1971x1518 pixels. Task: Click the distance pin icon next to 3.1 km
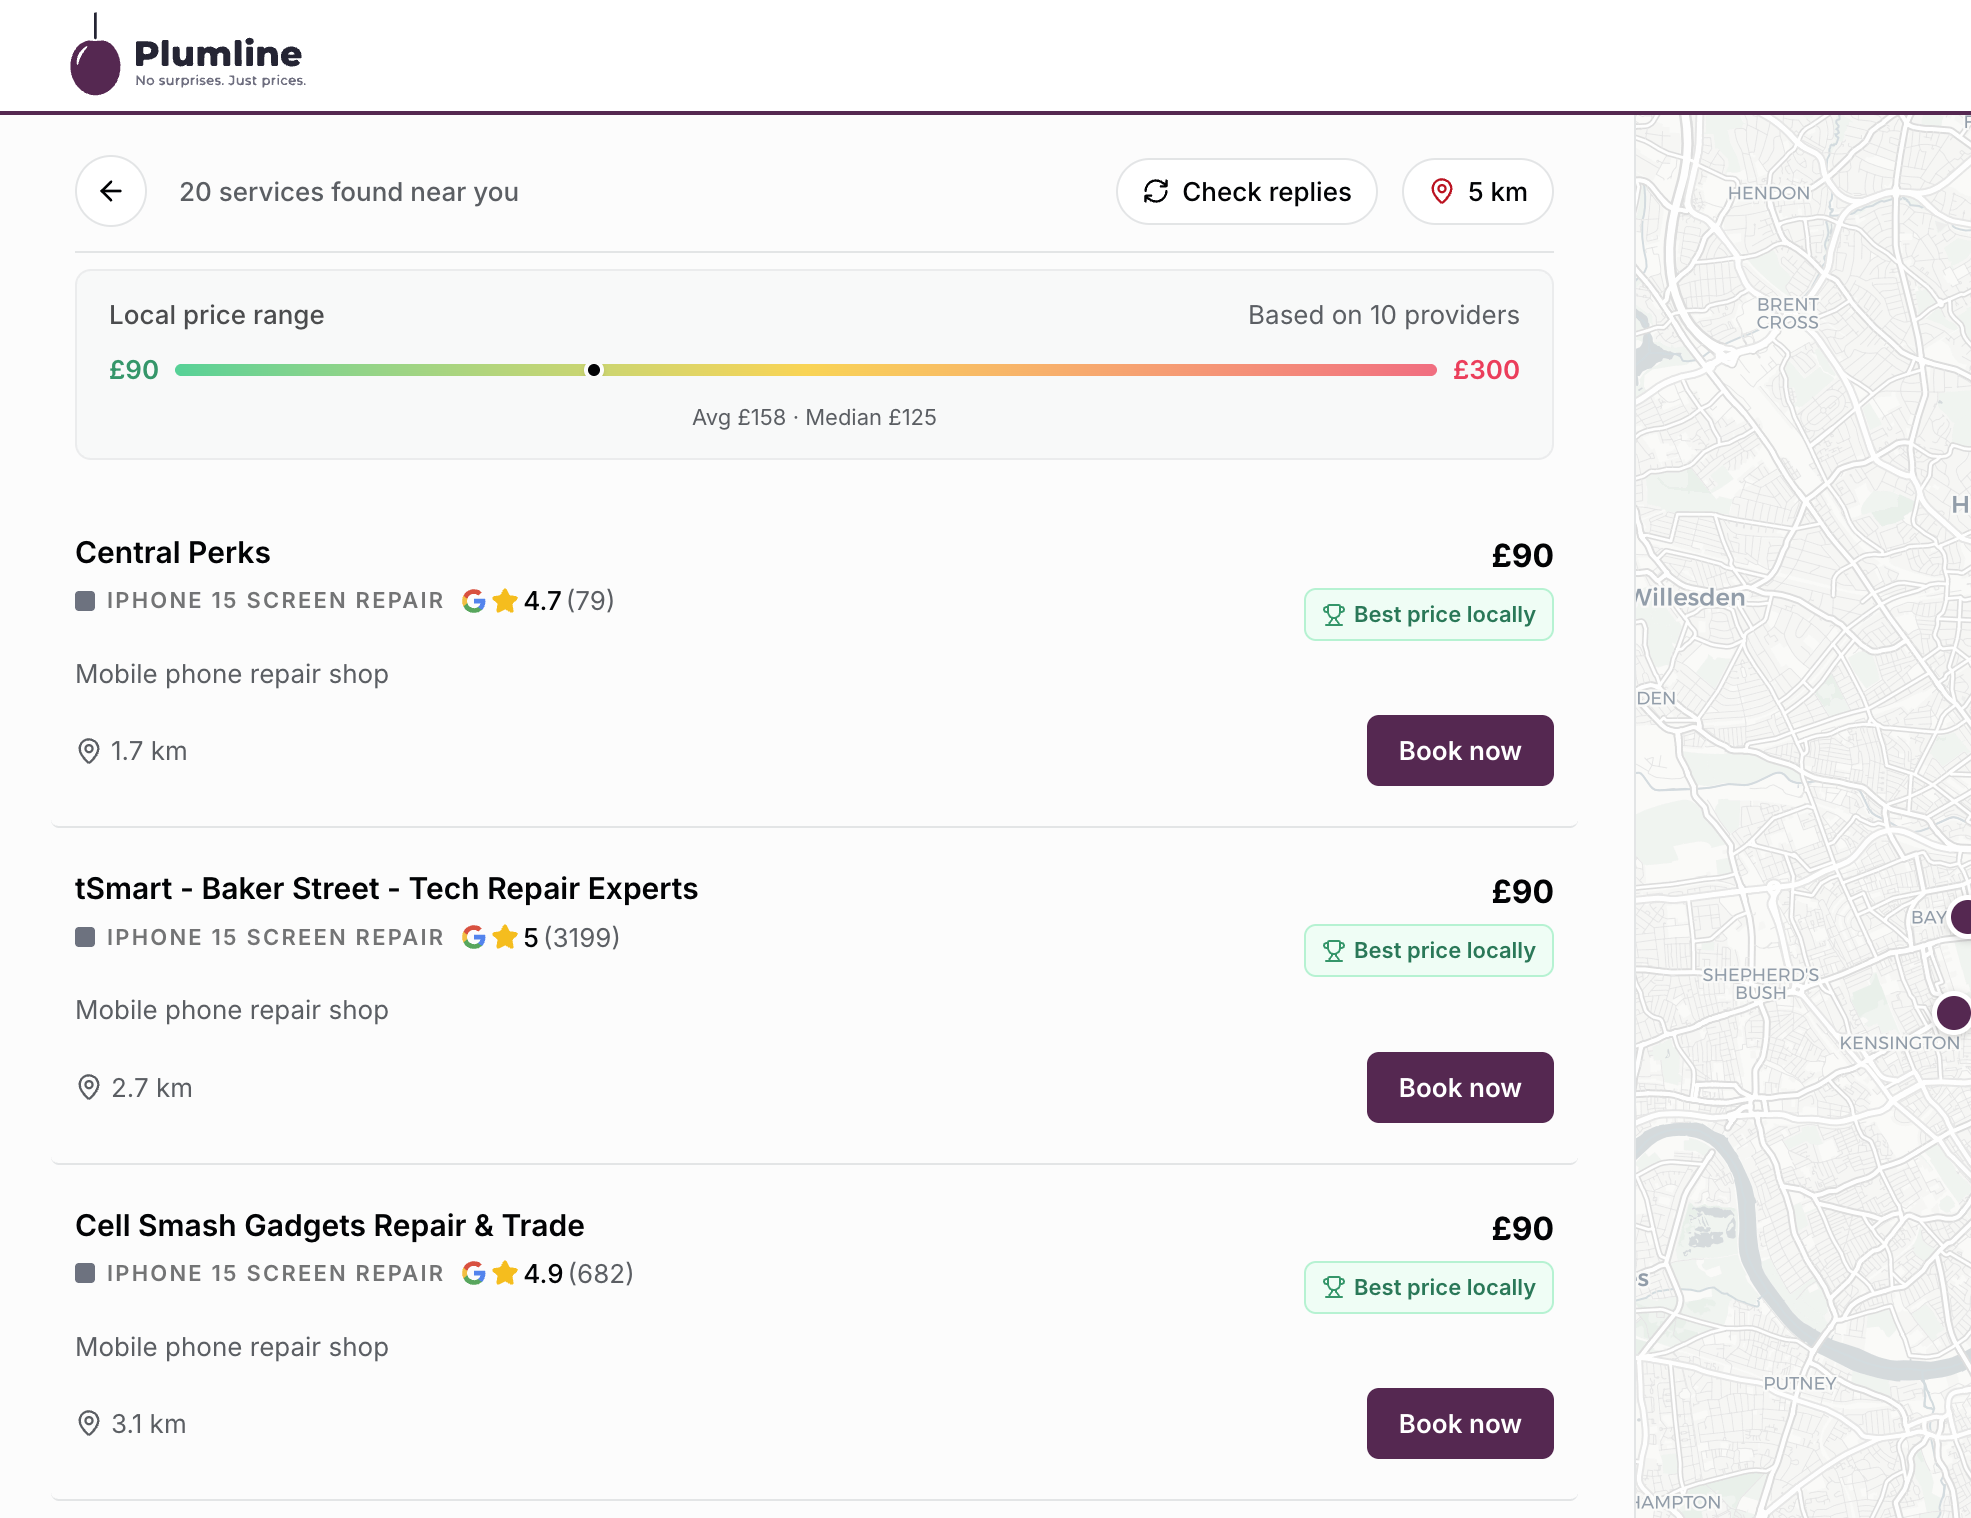click(x=89, y=1423)
